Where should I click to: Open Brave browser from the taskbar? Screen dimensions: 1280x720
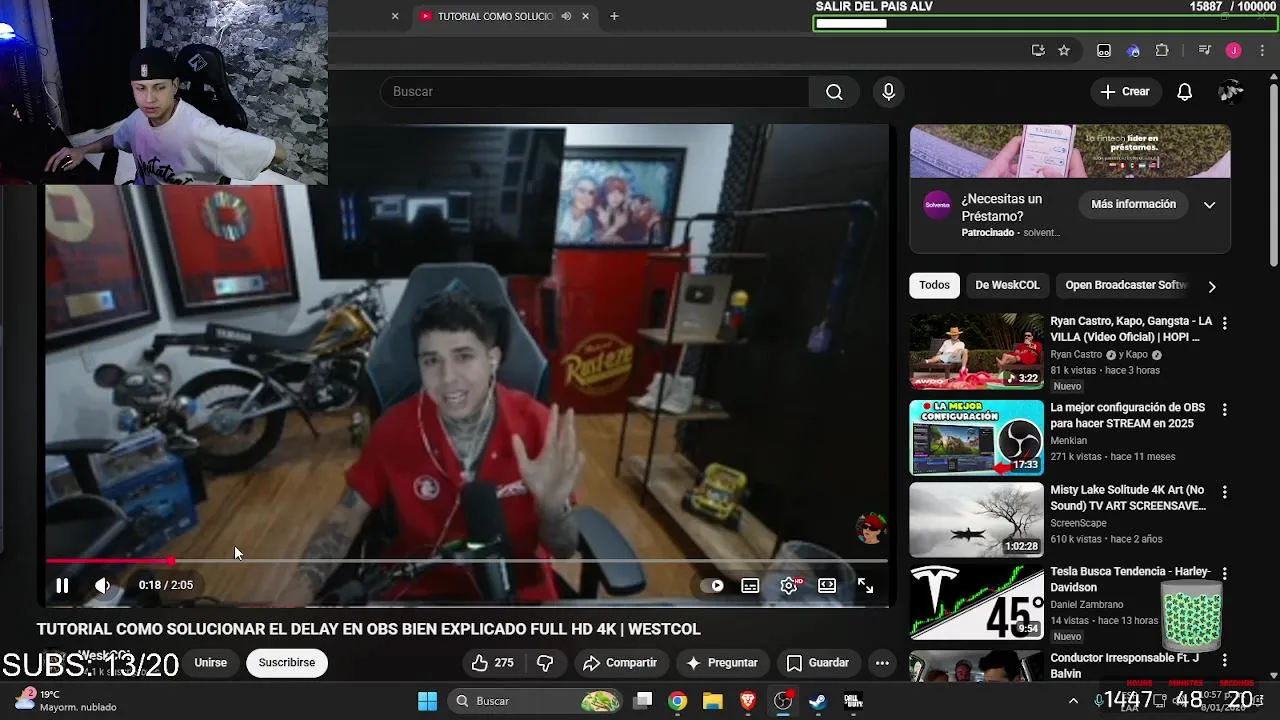[x=748, y=701]
